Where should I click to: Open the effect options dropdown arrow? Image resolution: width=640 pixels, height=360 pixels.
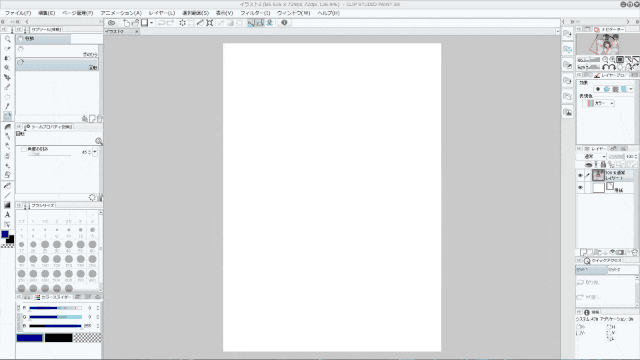click(631, 89)
